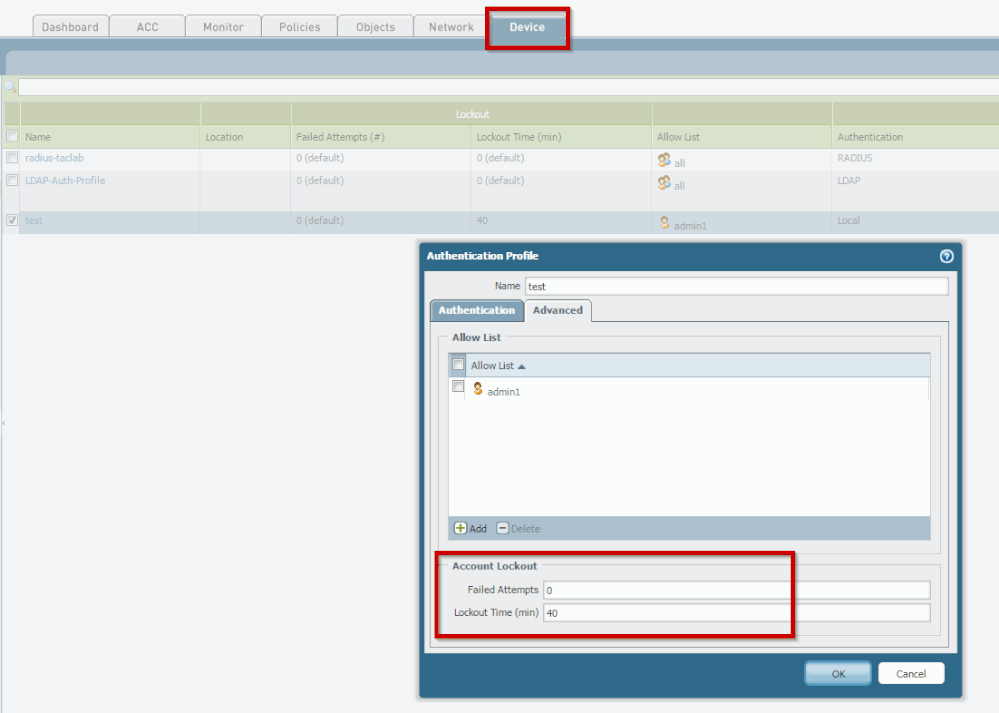Viewport: 999px width, 713px height.
Task: Click the green plus Add icon
Action: pyautogui.click(x=460, y=528)
